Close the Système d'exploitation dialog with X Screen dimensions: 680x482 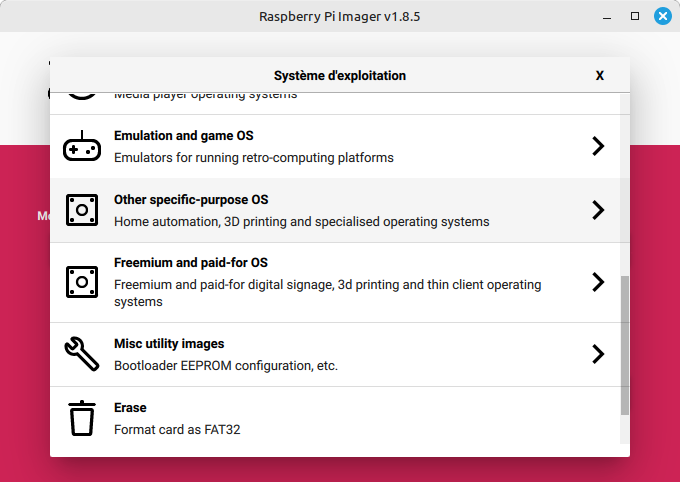[x=599, y=75]
